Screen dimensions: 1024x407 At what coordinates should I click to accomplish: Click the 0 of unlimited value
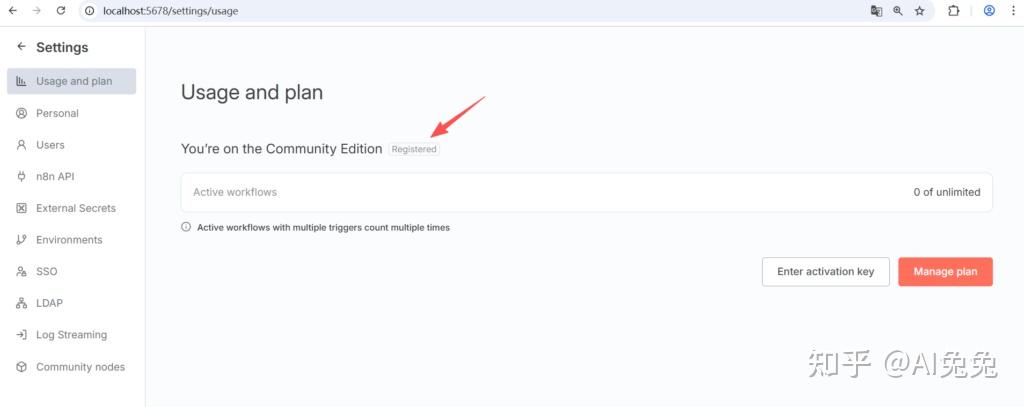[x=947, y=192]
